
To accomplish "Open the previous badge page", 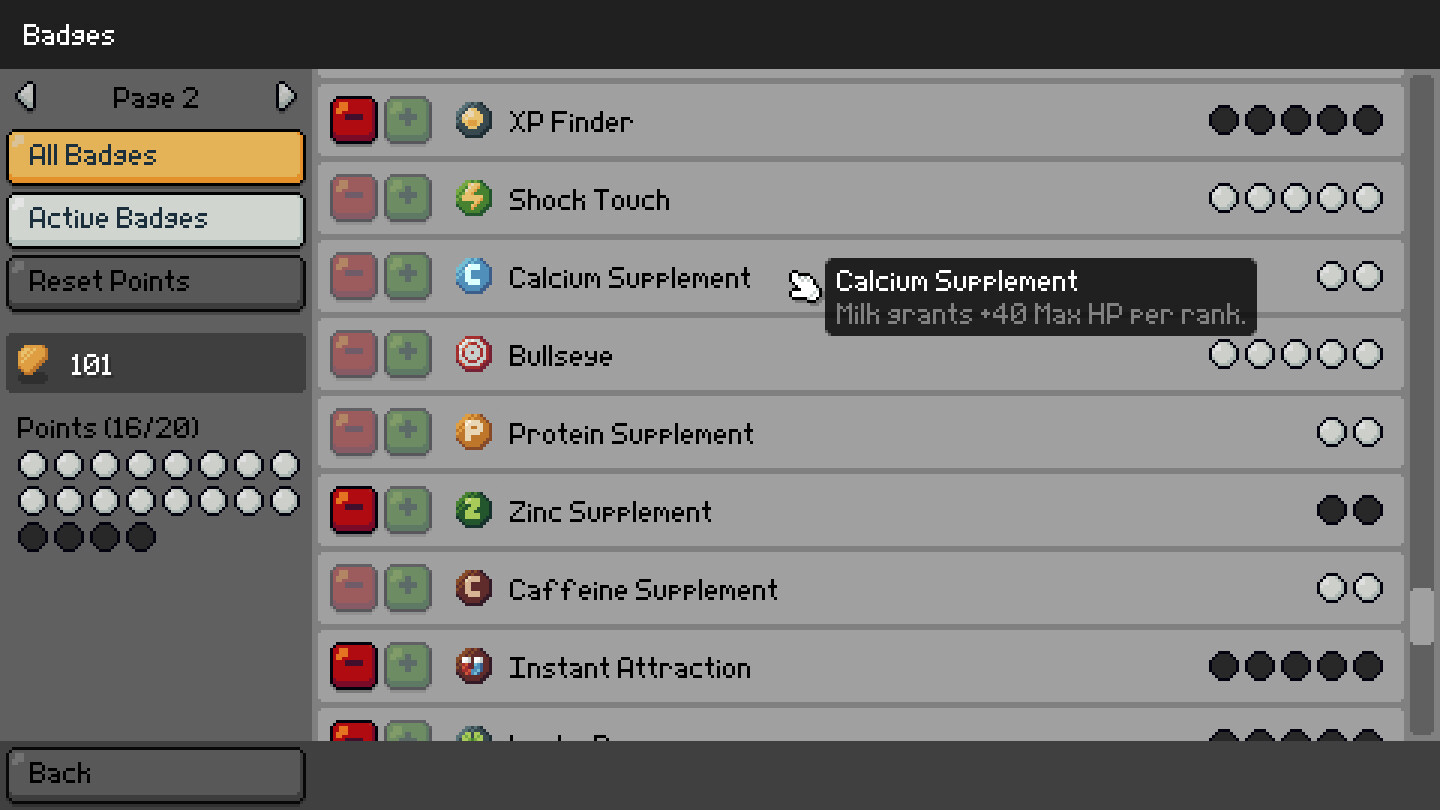I will [x=26, y=97].
